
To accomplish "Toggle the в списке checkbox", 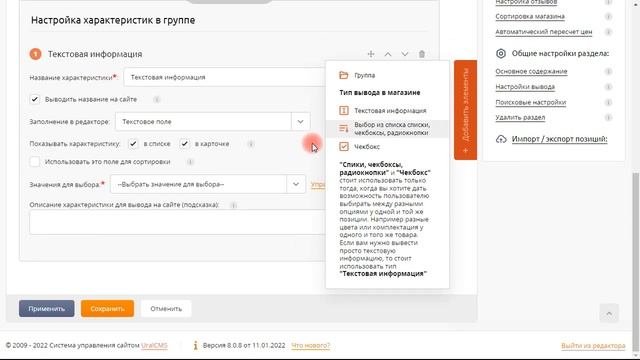I will point(133,144).
